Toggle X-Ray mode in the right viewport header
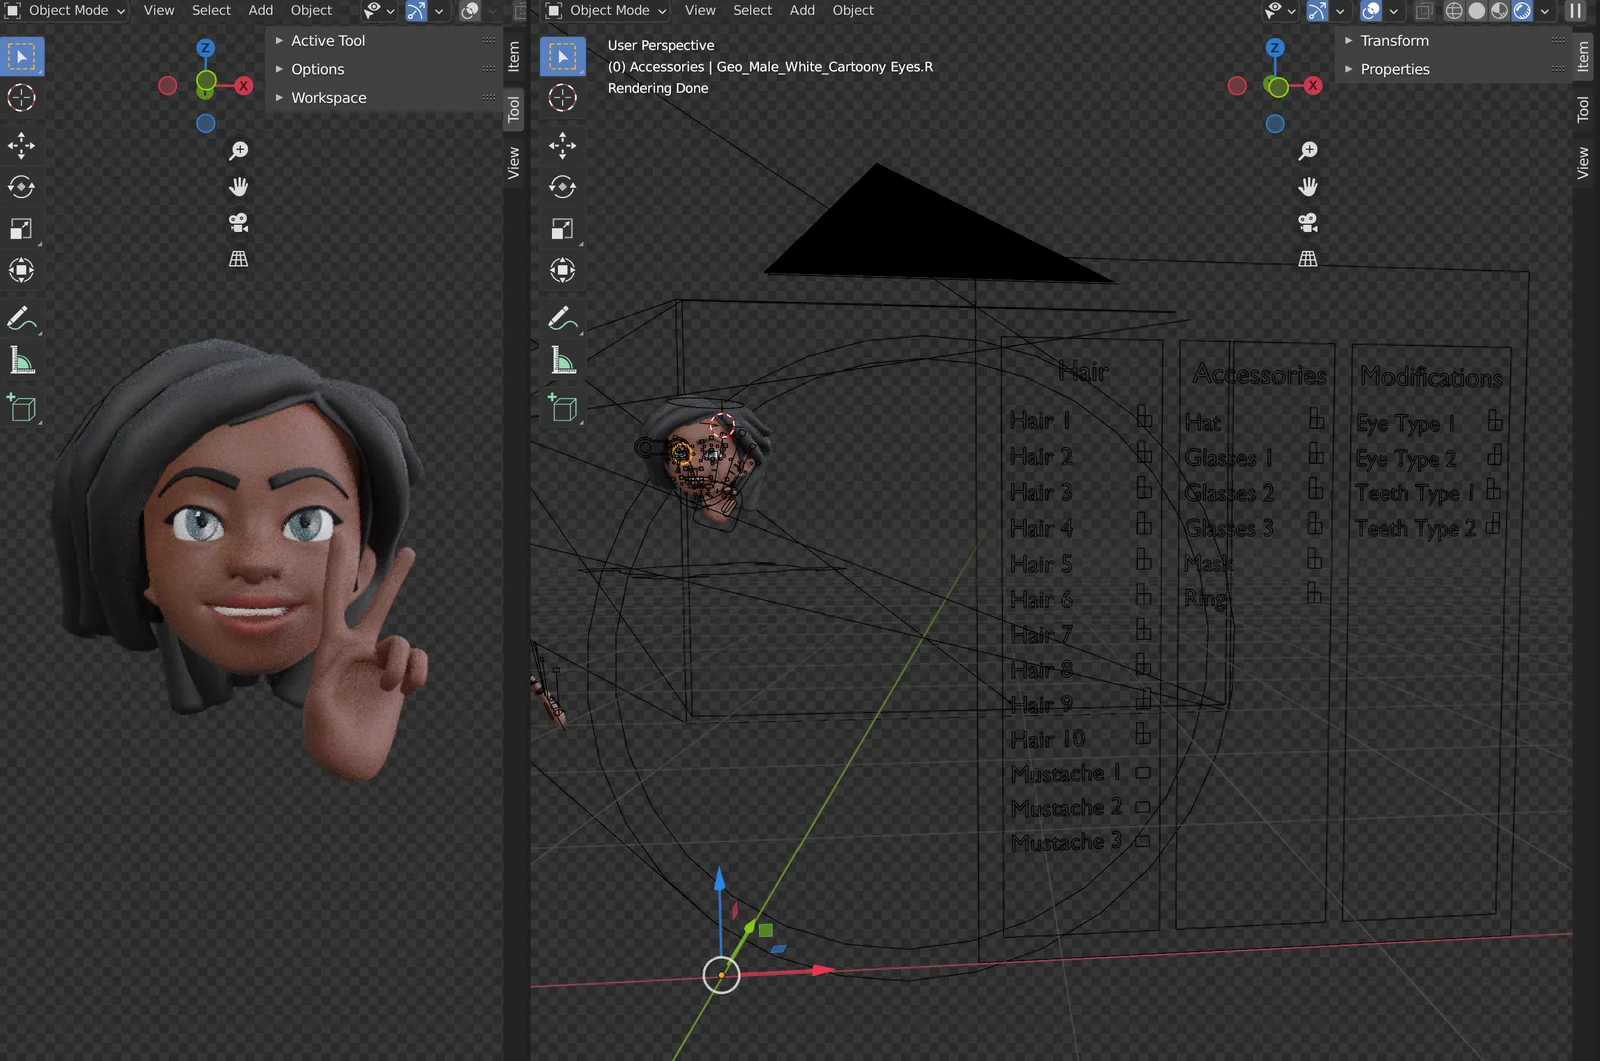The image size is (1600, 1061). point(1424,12)
